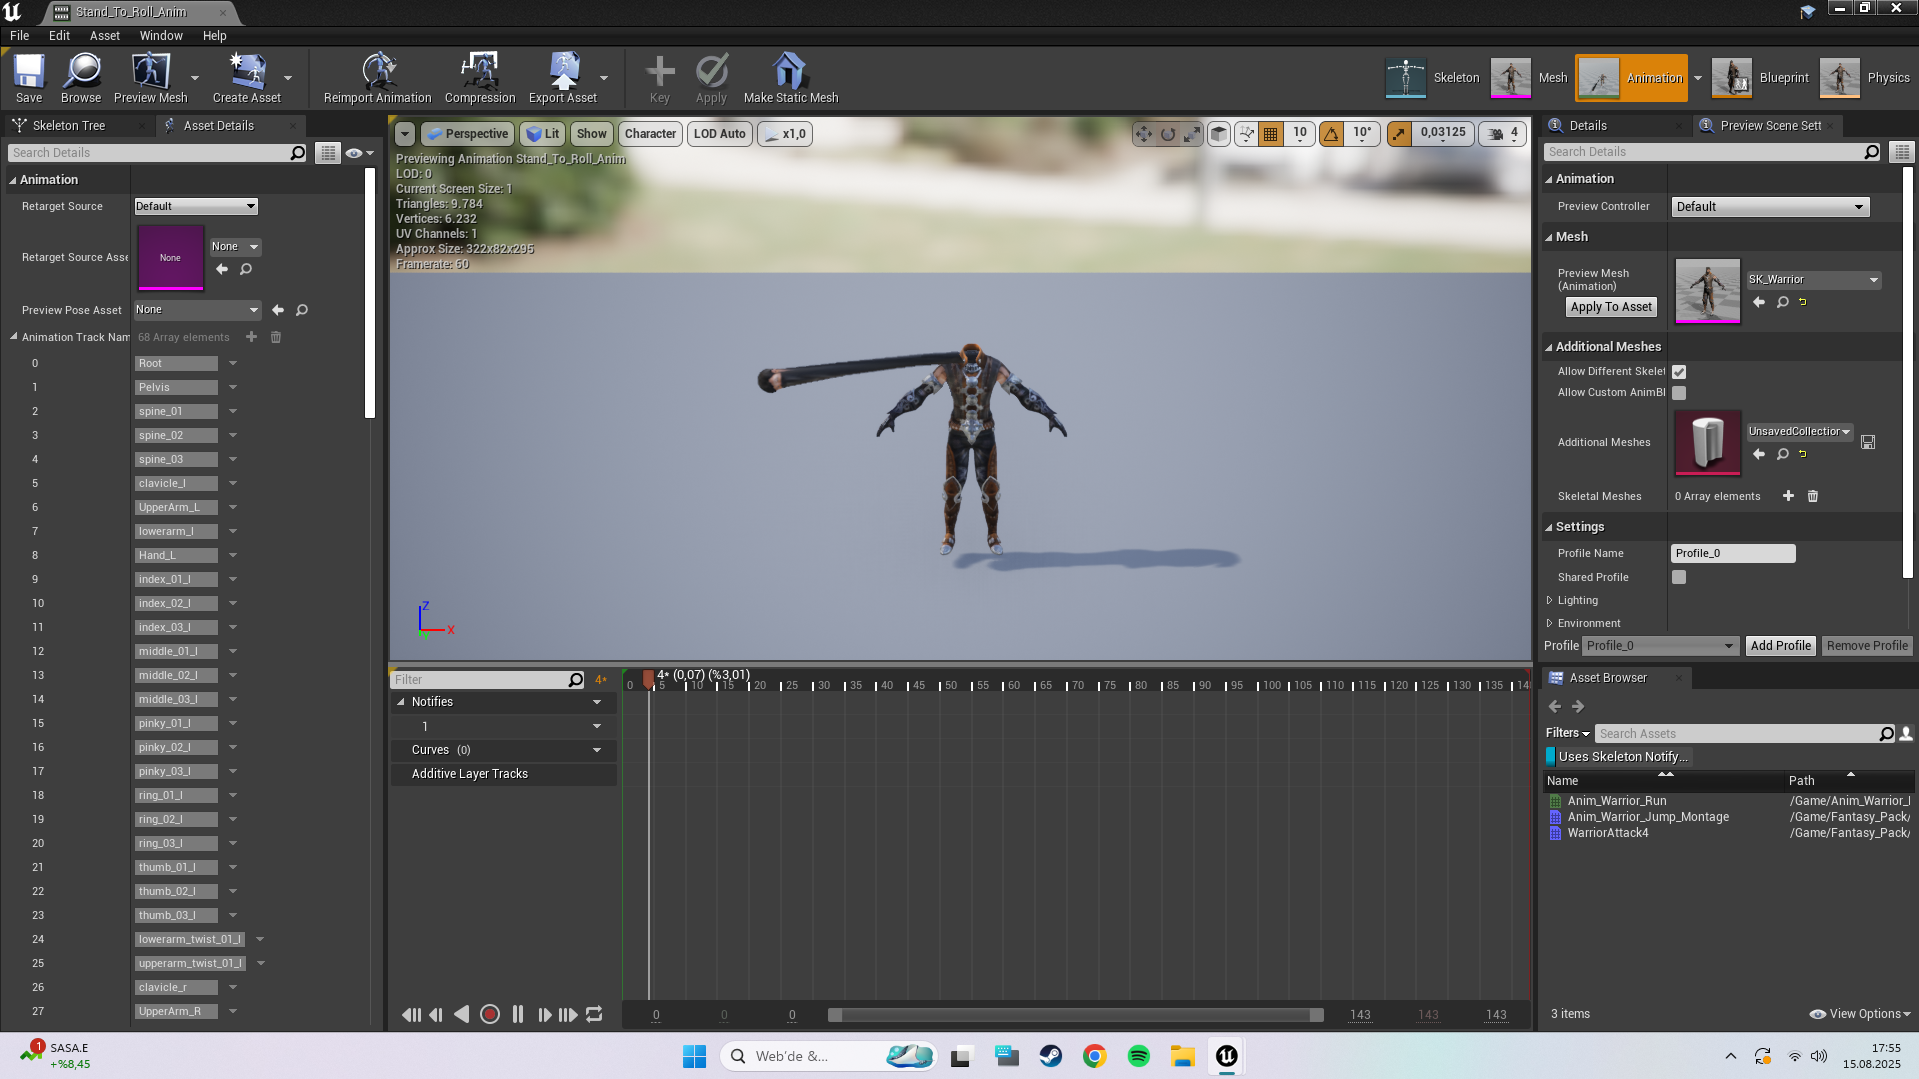Click the Create Asset toolbar icon
Image resolution: width=1919 pixels, height=1079 pixels.
tap(247, 78)
